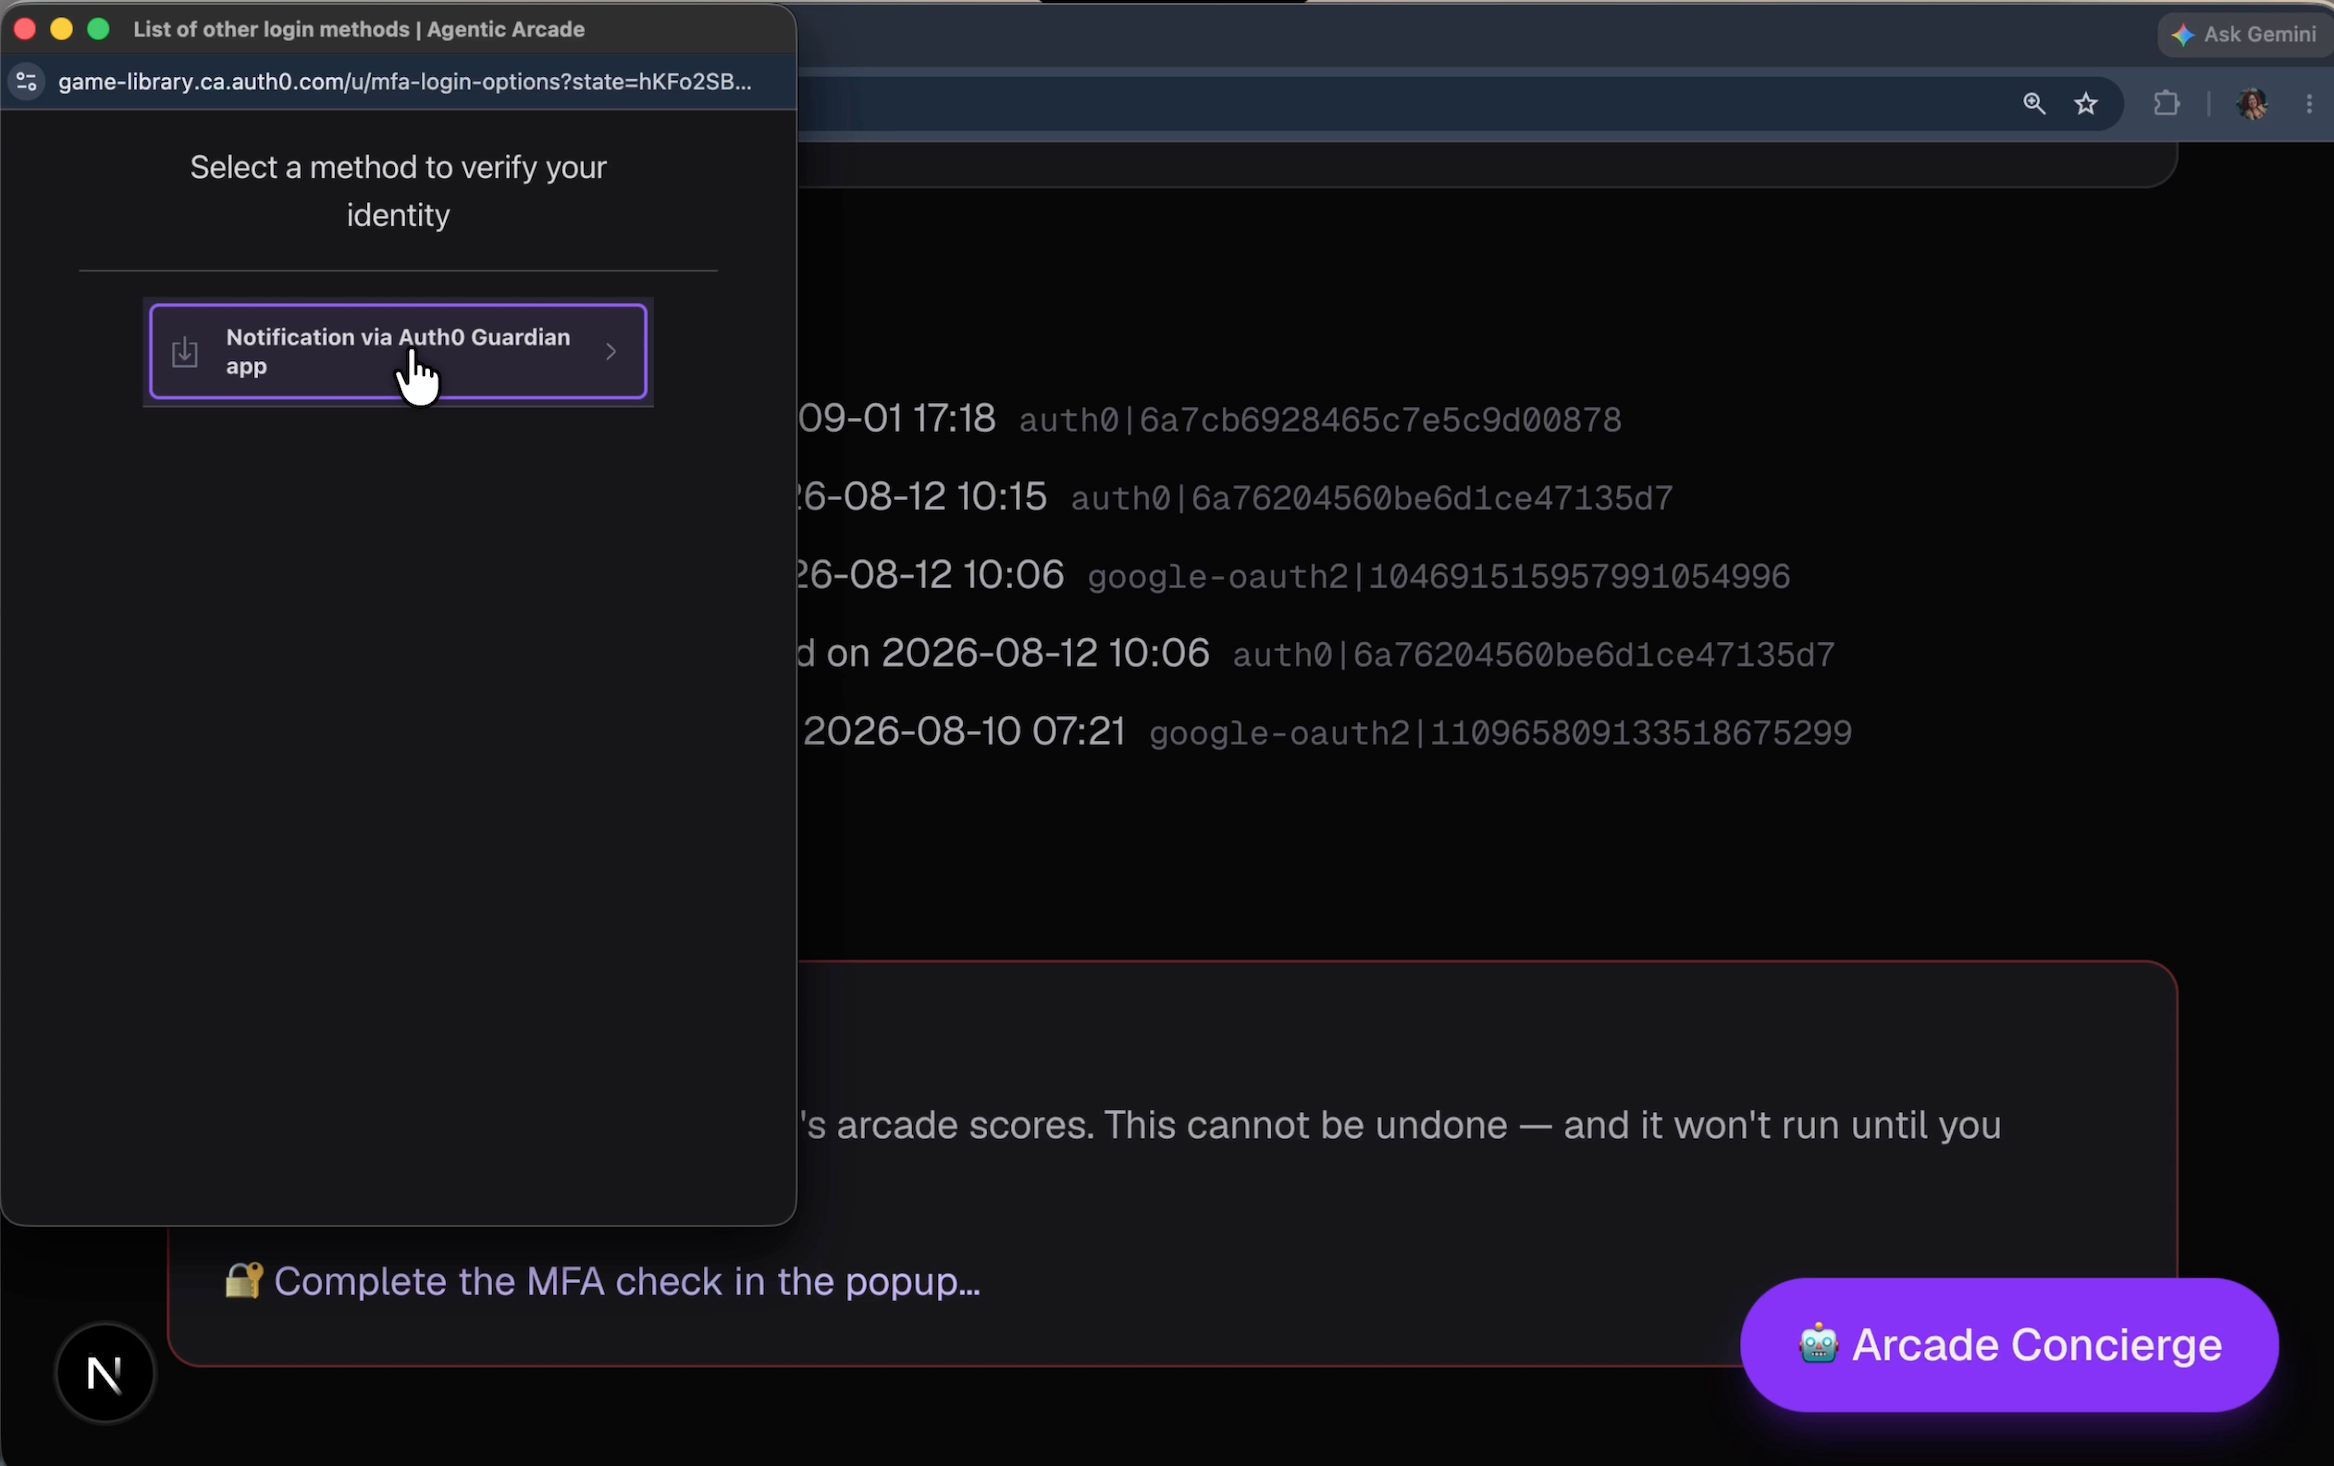Select ID google-oauth2|104691515957991054996
The height and width of the screenshot is (1466, 2334).
(x=1439, y=576)
